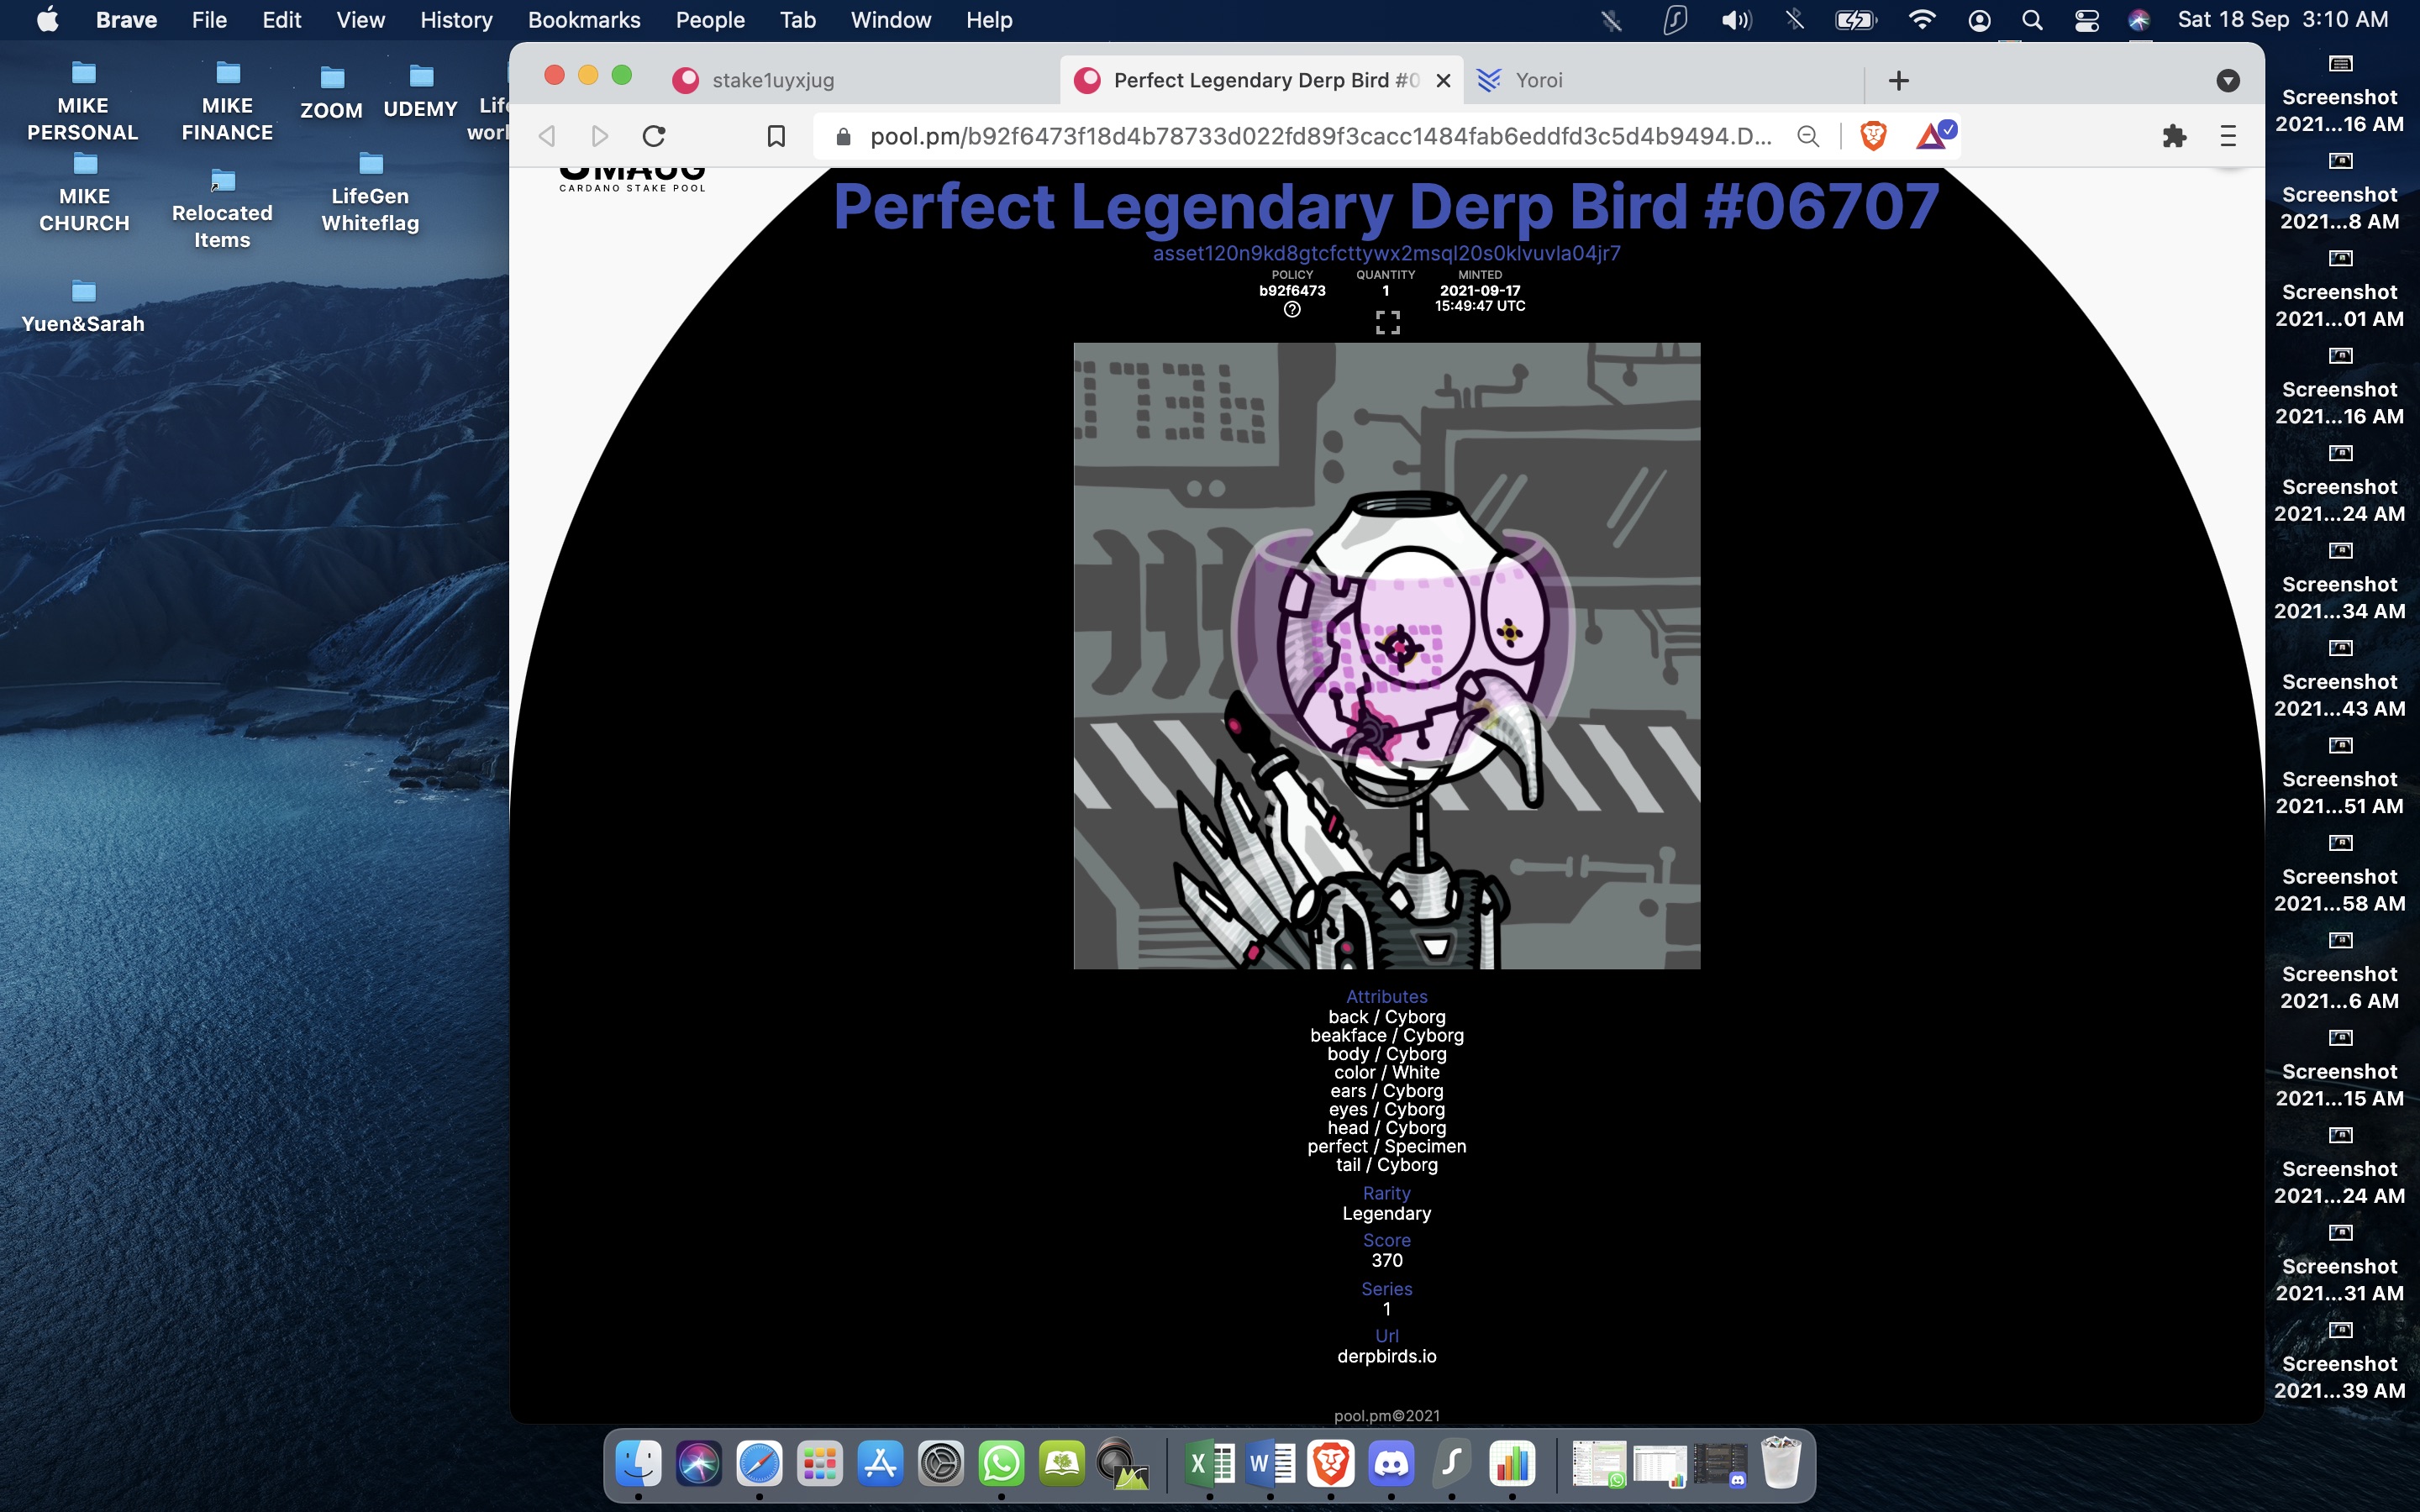Click the zoom magnifier in address bar
The height and width of the screenshot is (1512, 2420).
tap(1808, 136)
